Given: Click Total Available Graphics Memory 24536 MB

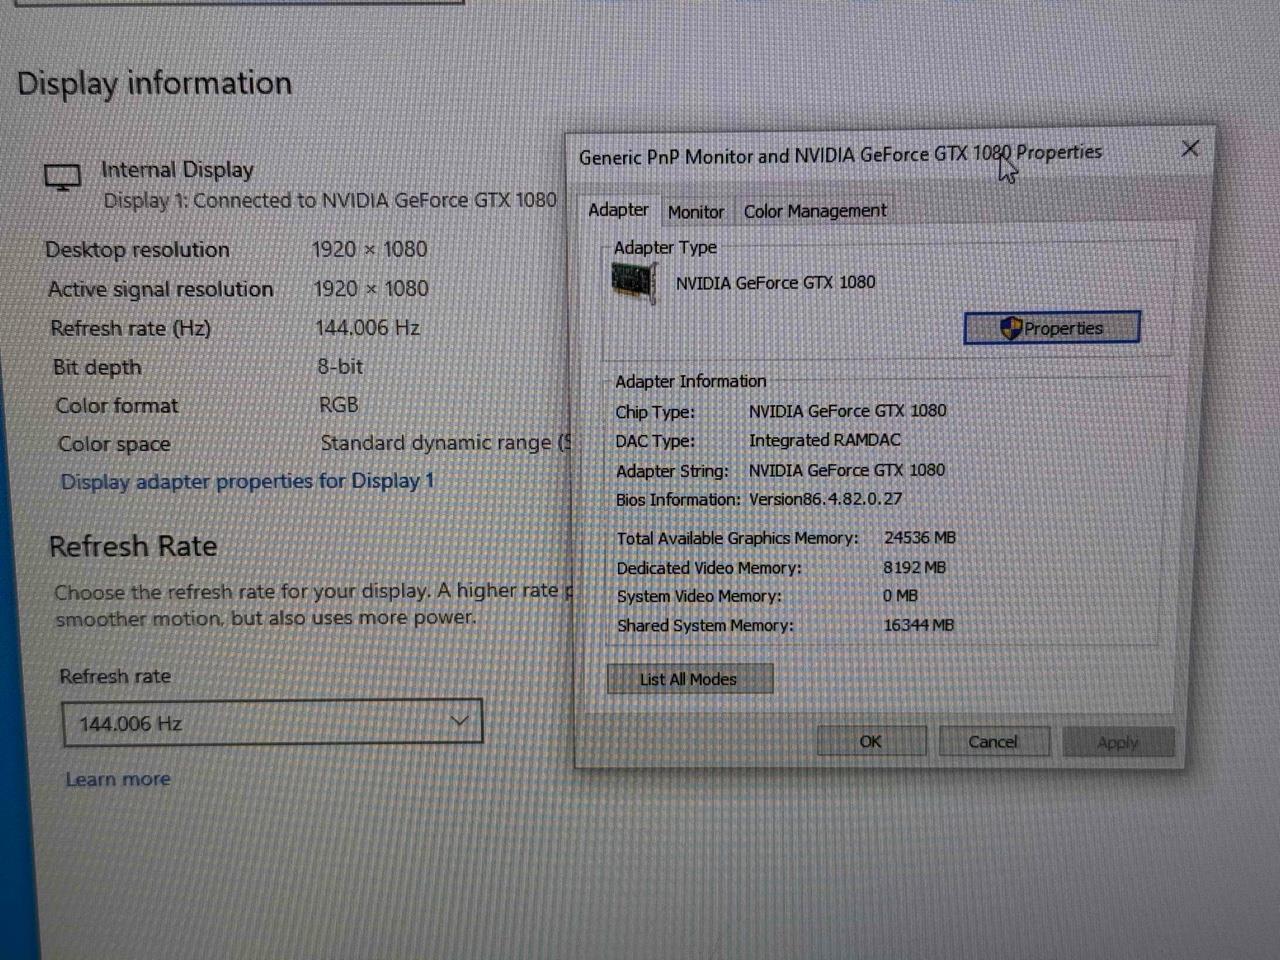Looking at the screenshot, I should pos(919,538).
